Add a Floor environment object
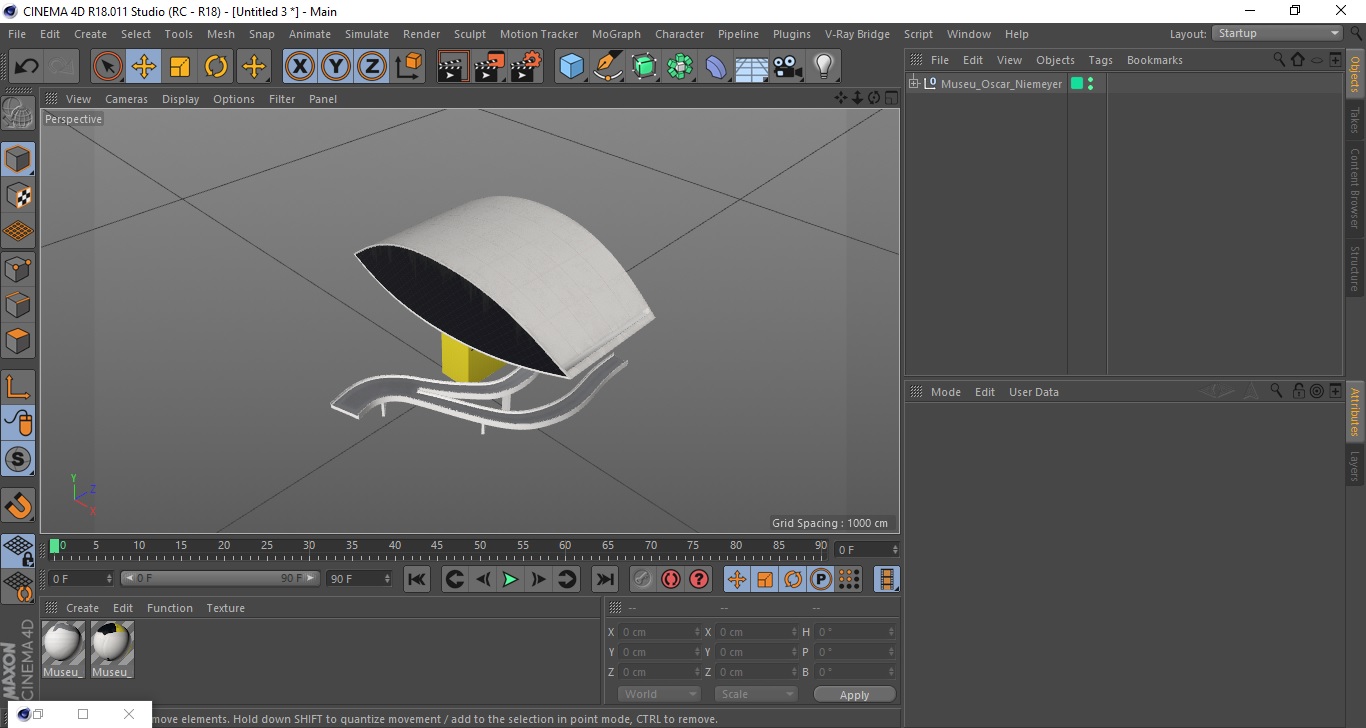This screenshot has width=1366, height=728. click(x=752, y=67)
